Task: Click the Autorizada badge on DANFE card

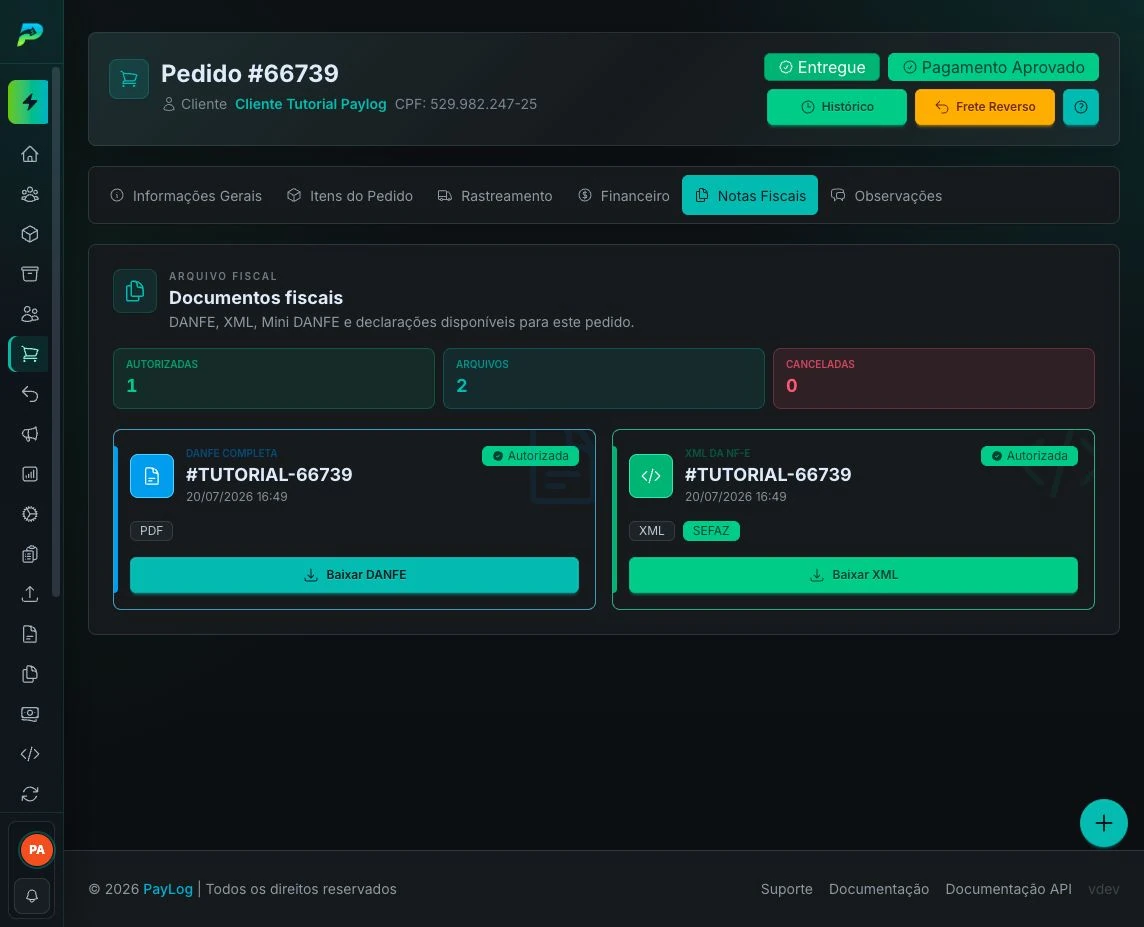Action: click(530, 456)
